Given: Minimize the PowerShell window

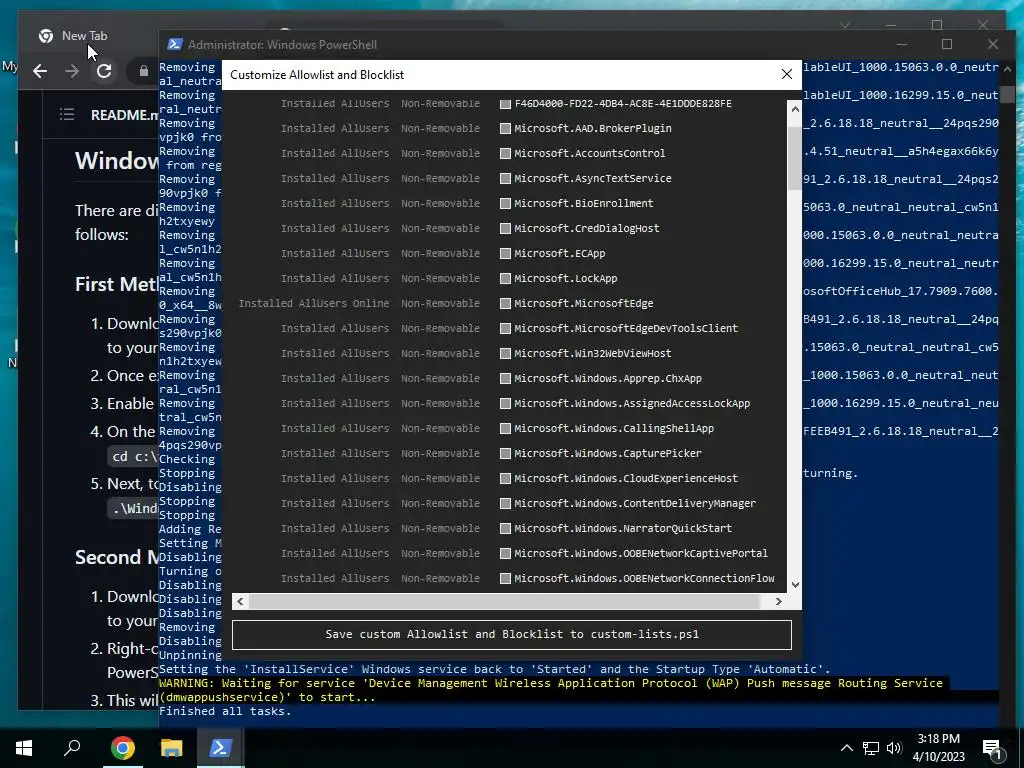Looking at the screenshot, I should click(x=902, y=44).
